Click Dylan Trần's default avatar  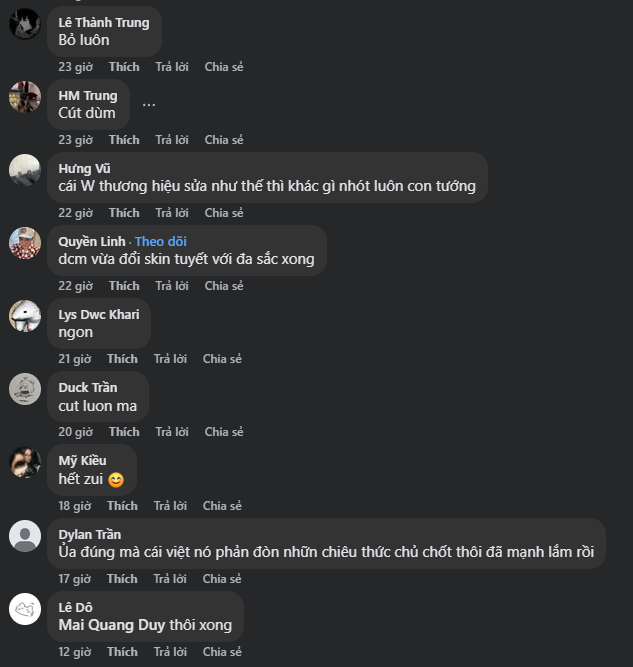pos(25,536)
